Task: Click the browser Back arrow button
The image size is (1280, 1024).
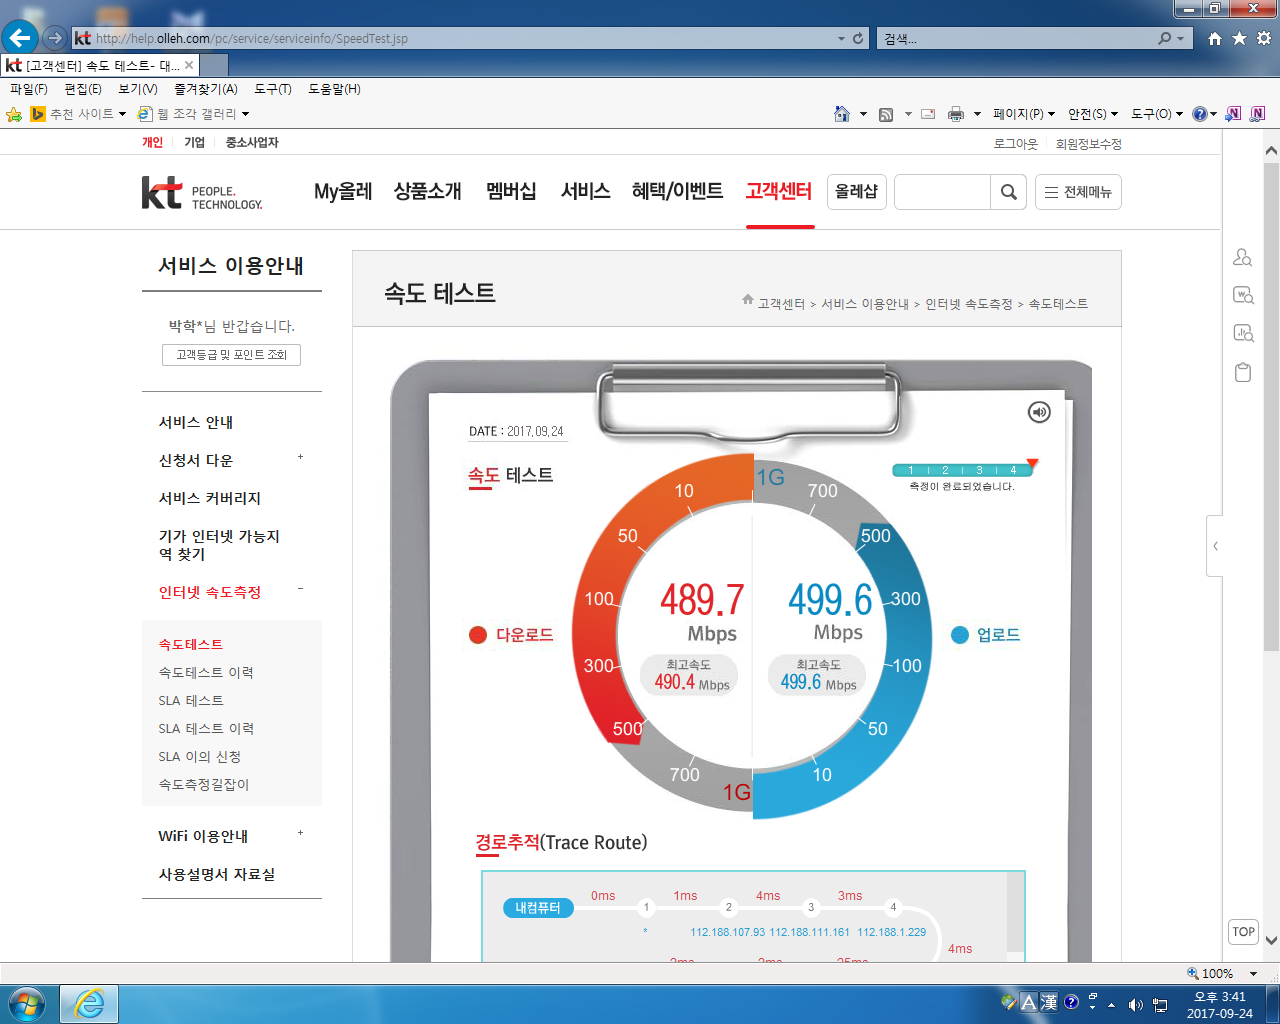Action: pos(20,38)
